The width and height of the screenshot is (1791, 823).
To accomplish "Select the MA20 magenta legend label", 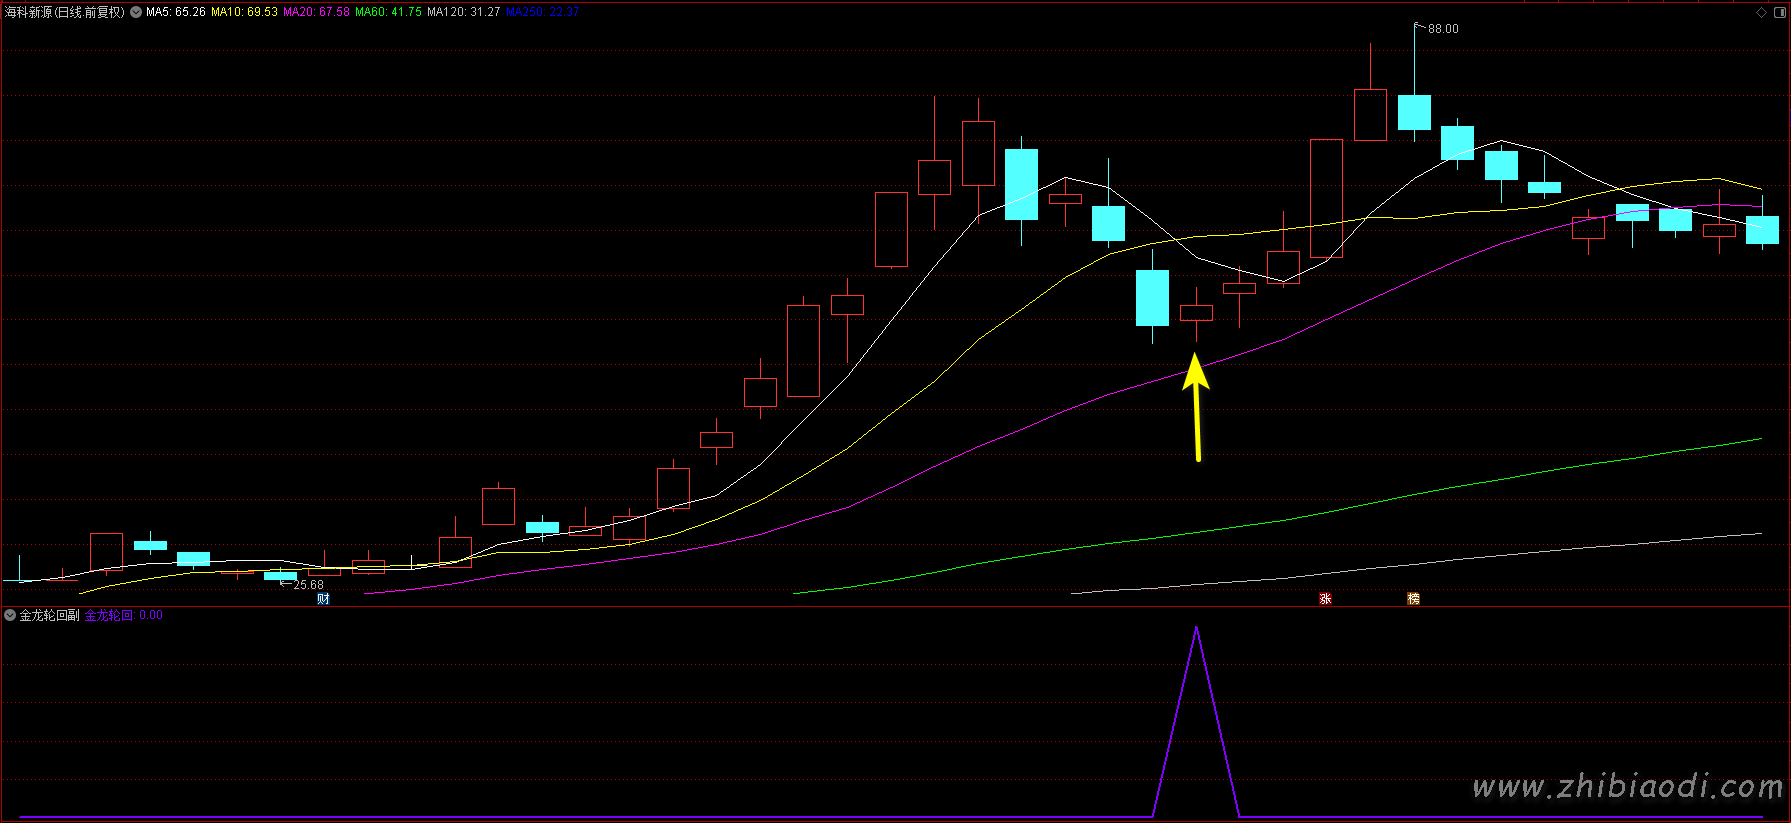I will 316,12.
